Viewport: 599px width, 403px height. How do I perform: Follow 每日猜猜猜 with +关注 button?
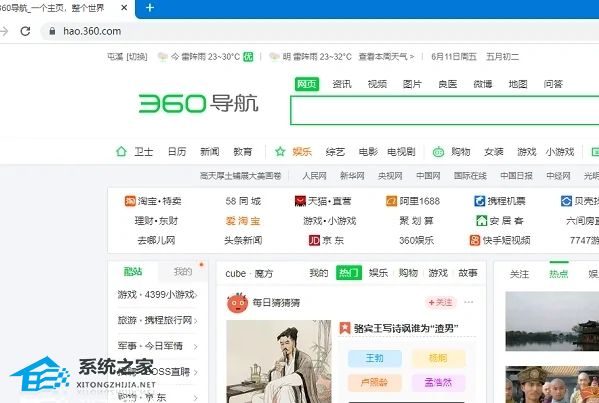click(x=441, y=303)
